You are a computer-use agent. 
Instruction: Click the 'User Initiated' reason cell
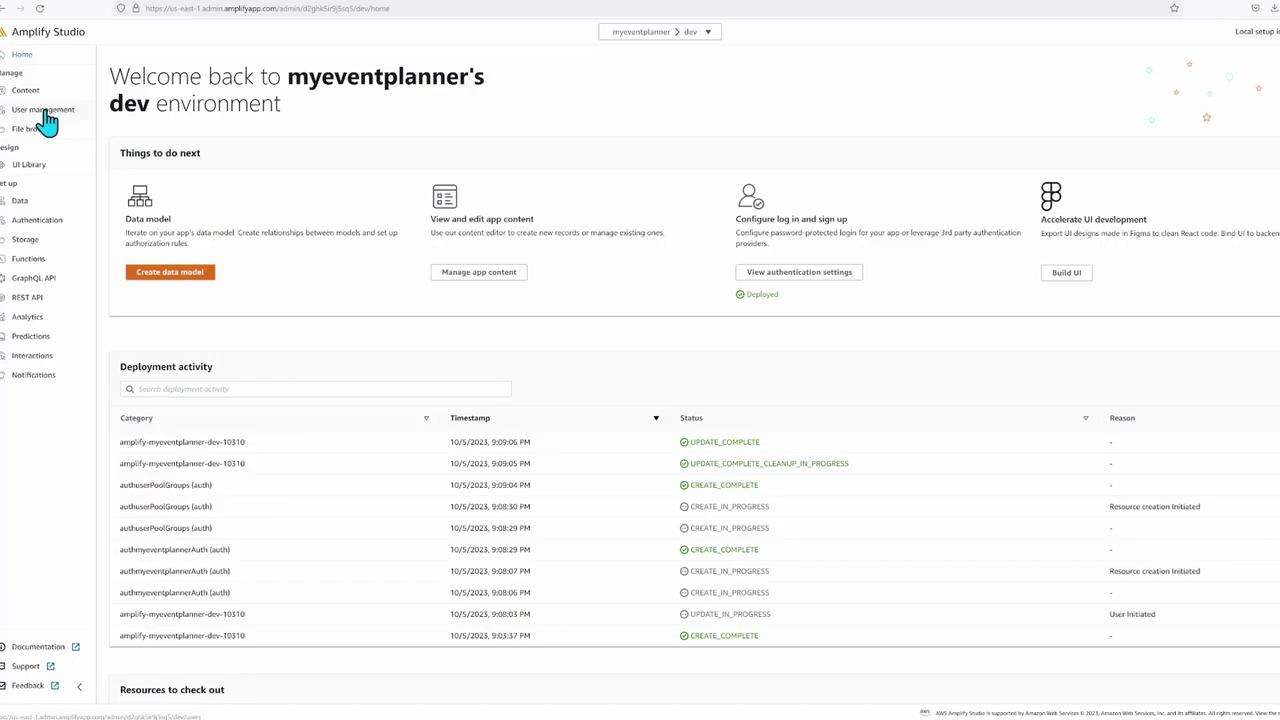click(x=1132, y=614)
